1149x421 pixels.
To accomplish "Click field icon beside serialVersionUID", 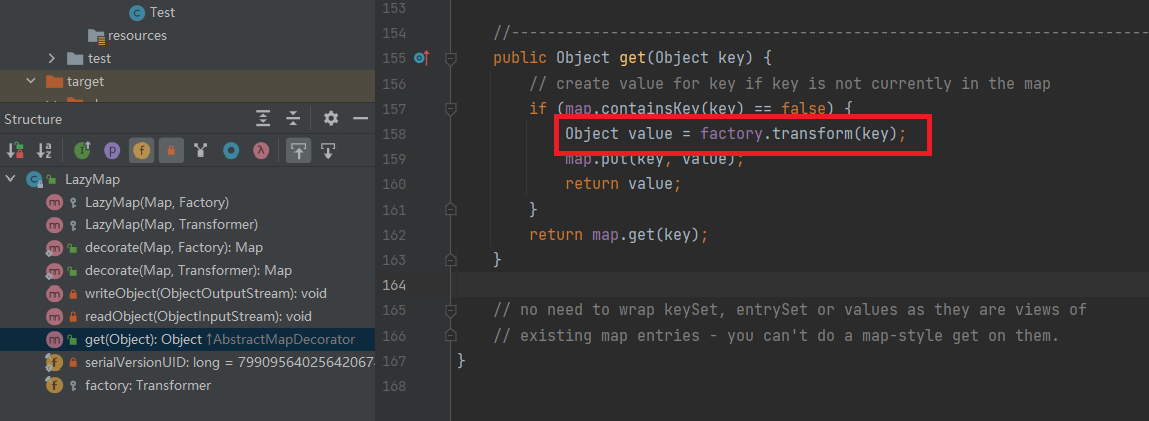I will coord(54,362).
